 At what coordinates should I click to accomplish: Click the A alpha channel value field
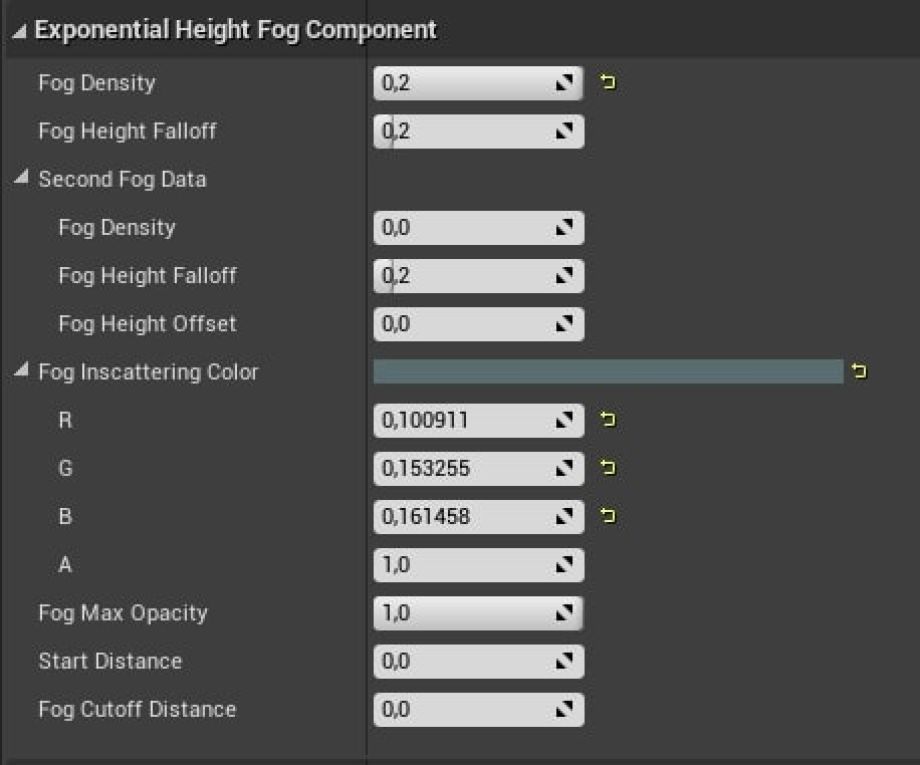tap(462, 565)
